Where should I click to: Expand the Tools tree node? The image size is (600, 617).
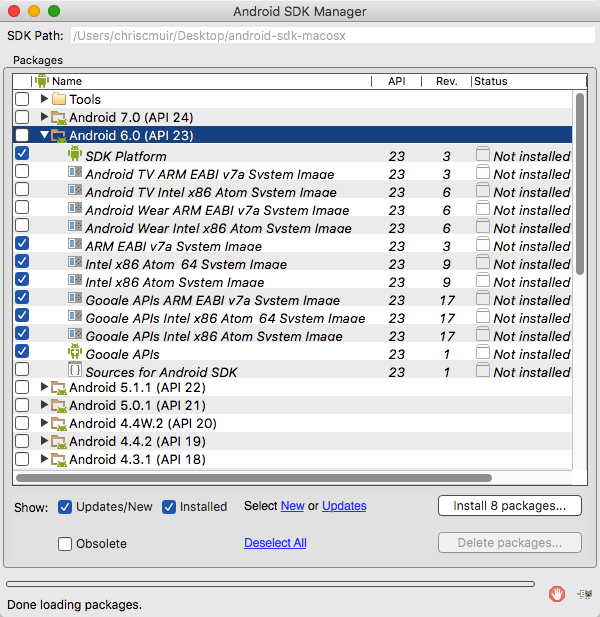pos(44,98)
